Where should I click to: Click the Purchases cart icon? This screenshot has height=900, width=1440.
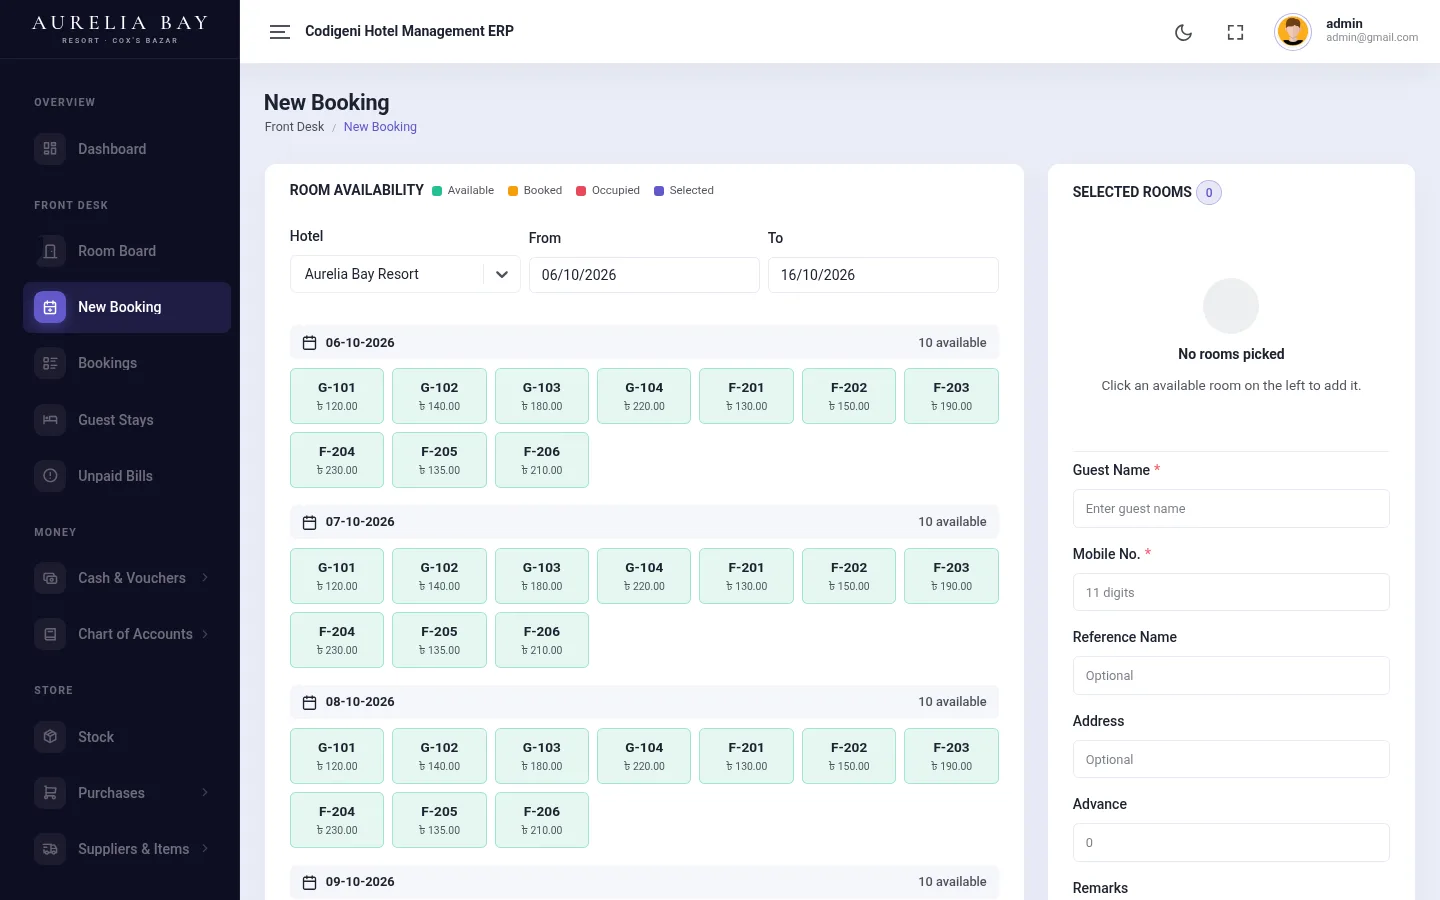pyautogui.click(x=50, y=793)
